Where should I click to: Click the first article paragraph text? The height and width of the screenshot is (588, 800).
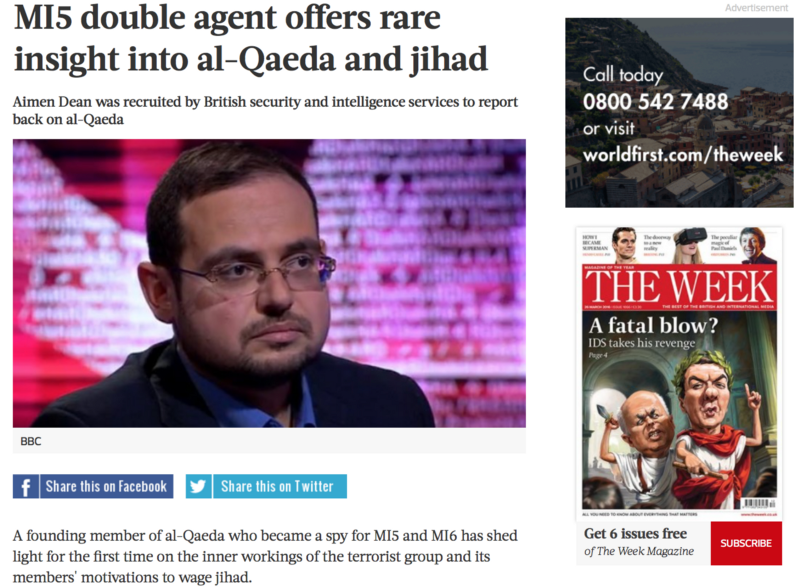click(265, 556)
